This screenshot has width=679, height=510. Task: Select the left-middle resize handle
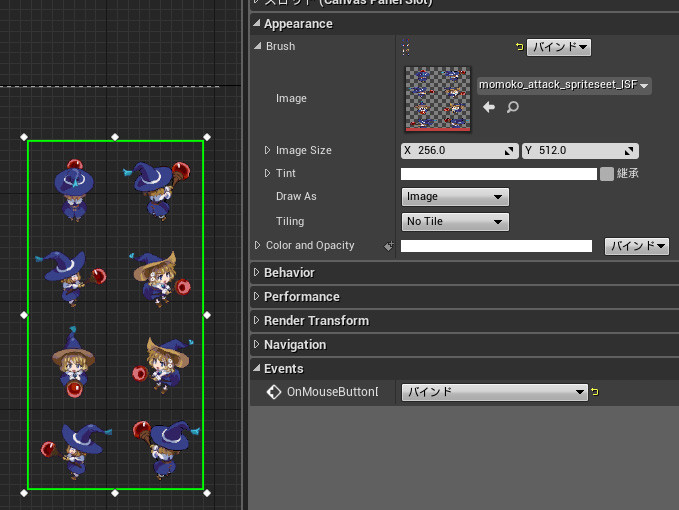[x=24, y=315]
